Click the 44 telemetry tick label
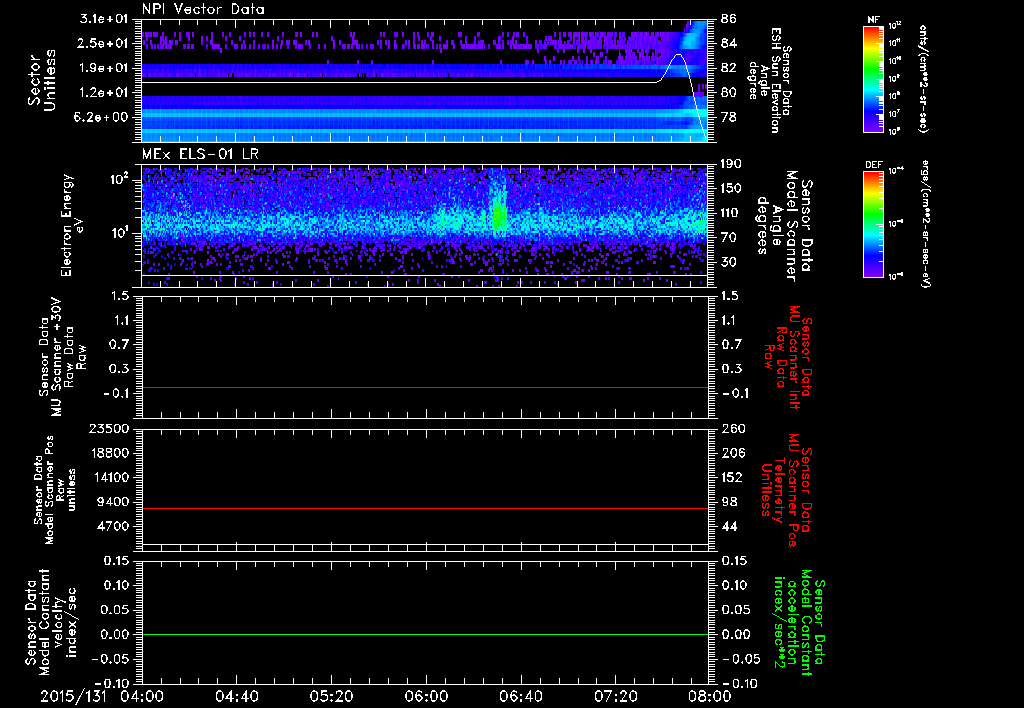Screen dimensions: 1024x708 point(729,526)
